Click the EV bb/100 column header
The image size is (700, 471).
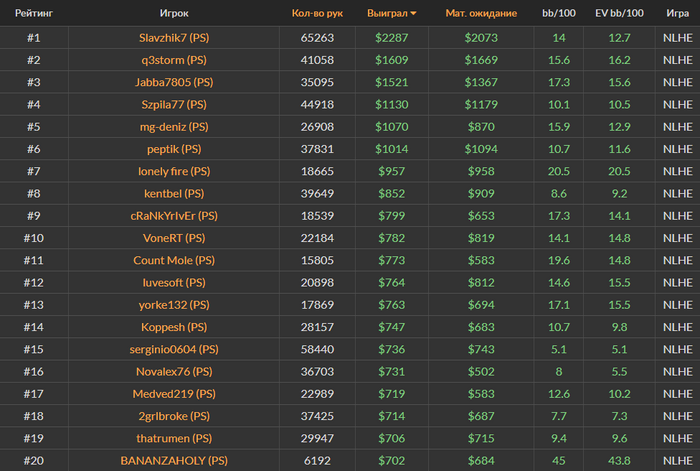(619, 13)
